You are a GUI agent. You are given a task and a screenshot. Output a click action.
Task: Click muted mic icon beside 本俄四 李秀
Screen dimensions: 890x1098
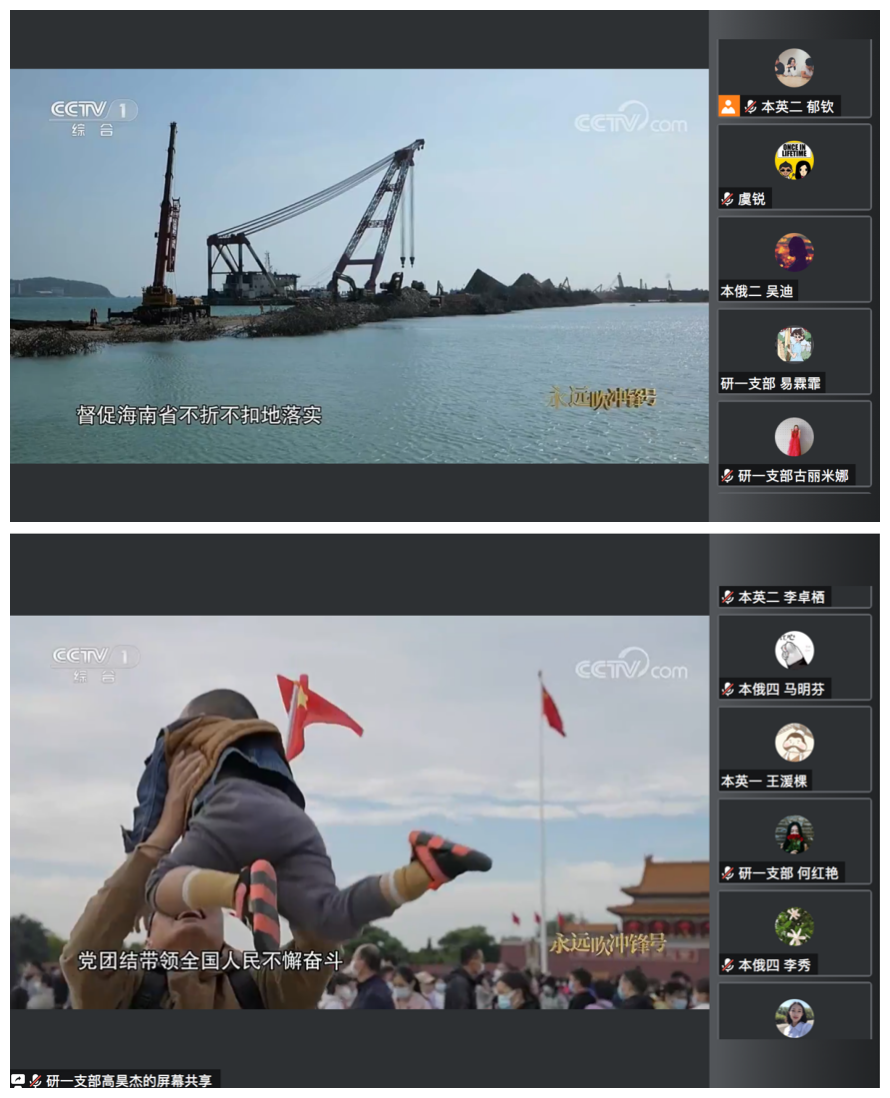(x=728, y=965)
